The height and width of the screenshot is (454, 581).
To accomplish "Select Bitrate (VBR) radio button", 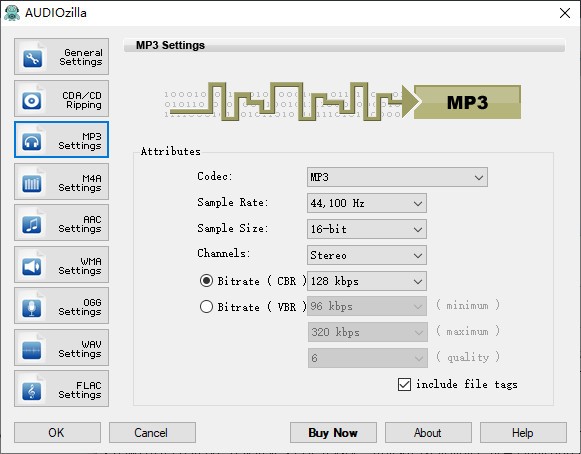I will (206, 306).
